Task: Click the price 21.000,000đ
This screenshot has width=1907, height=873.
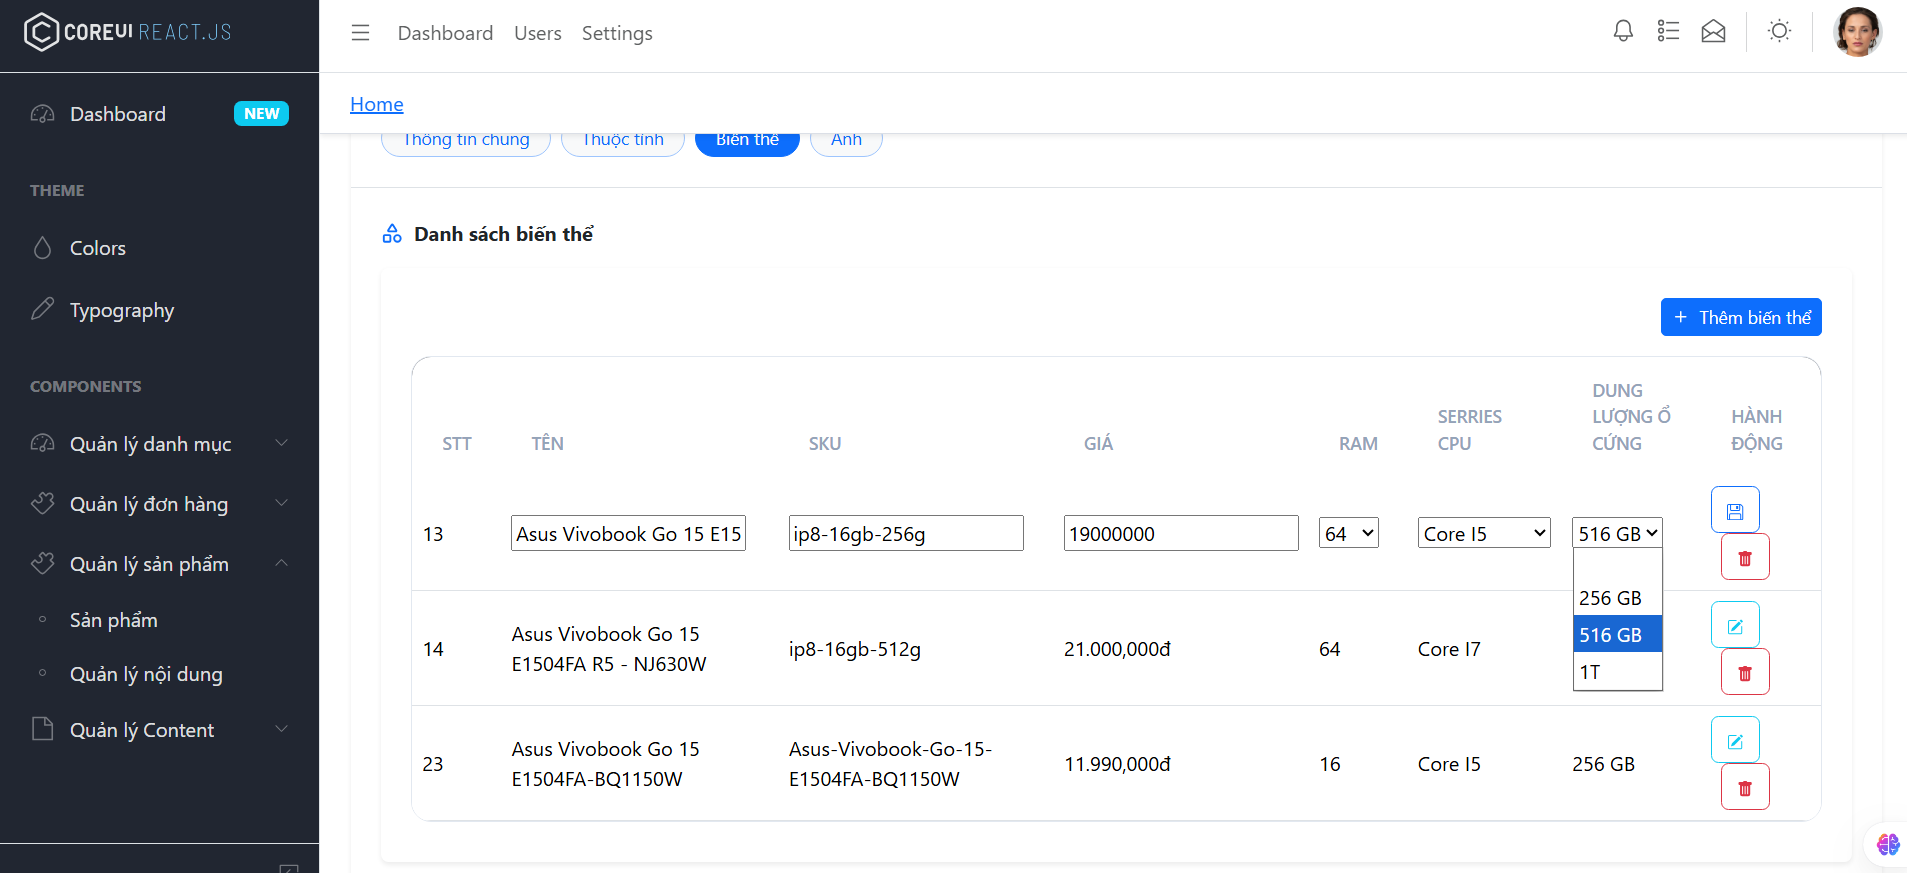Action: (x=1117, y=649)
